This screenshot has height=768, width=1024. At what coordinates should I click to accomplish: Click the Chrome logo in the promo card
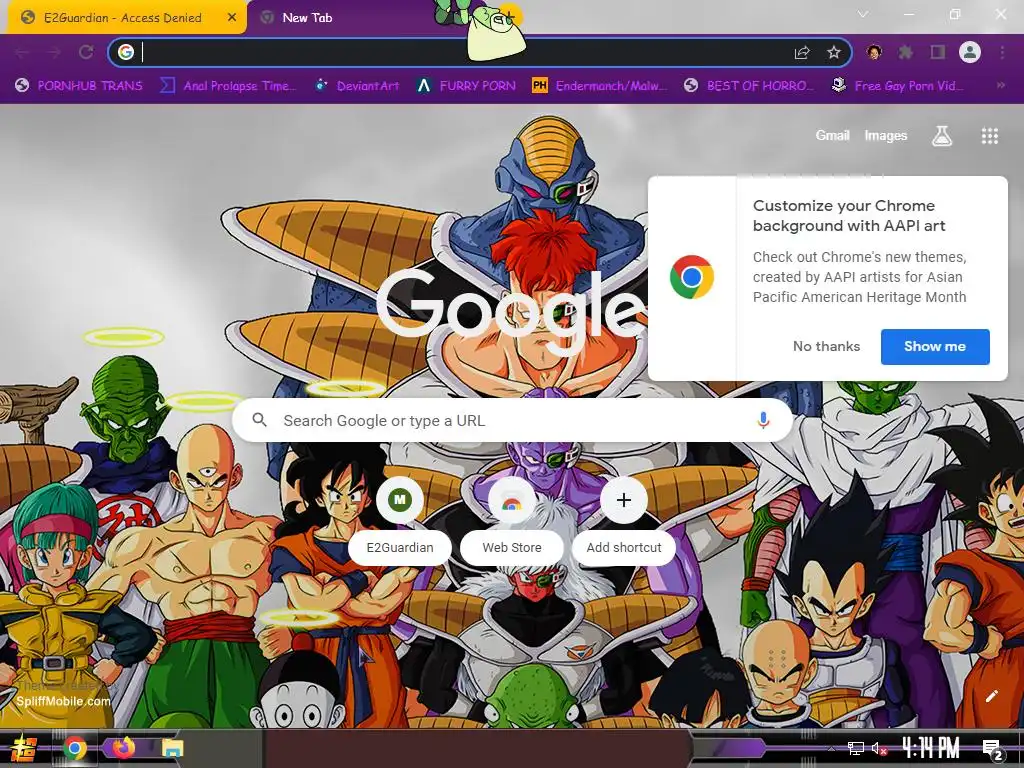tap(692, 277)
